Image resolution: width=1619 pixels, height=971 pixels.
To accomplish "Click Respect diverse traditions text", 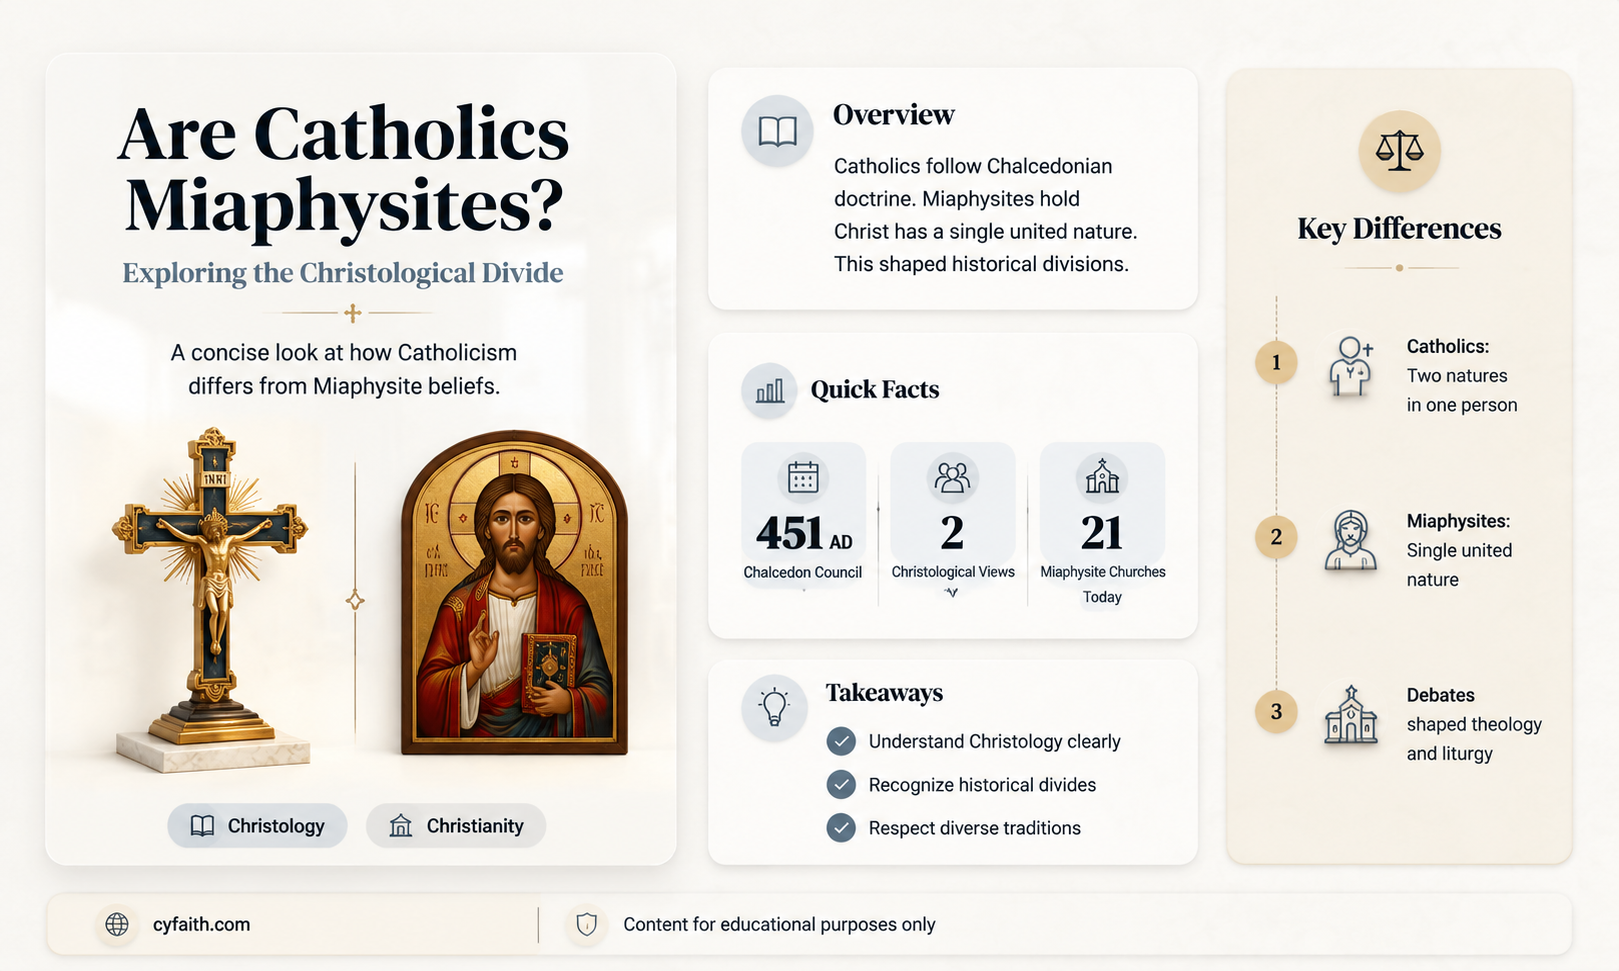I will click(974, 828).
